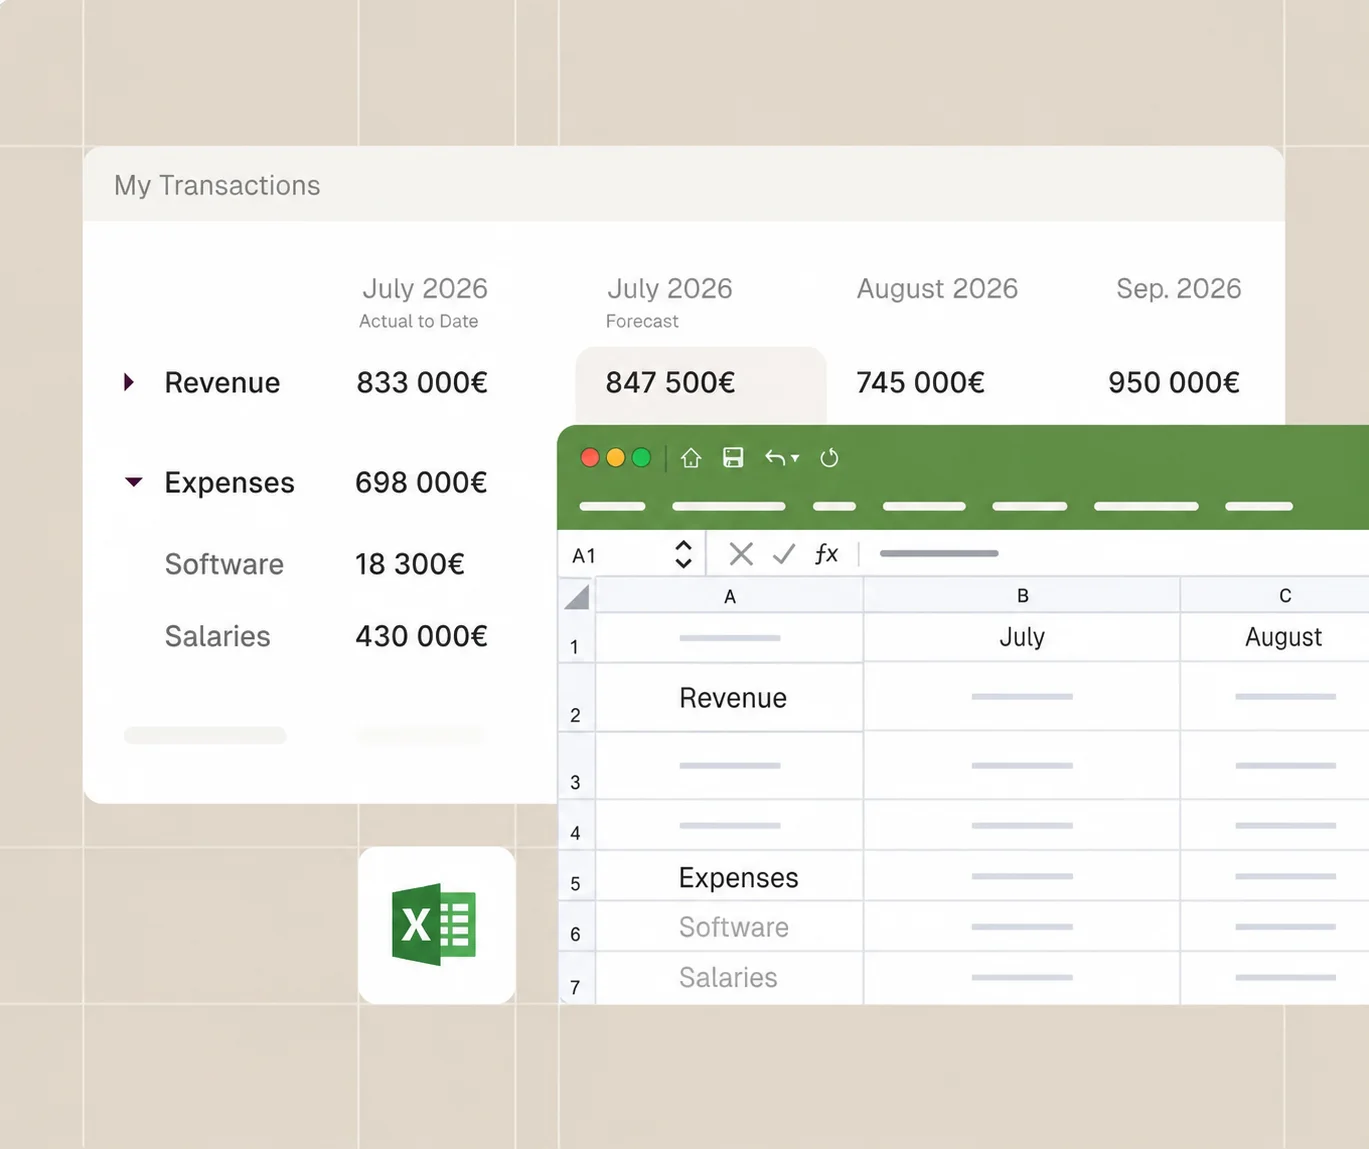Click the Excel logo icon tile

point(437,925)
